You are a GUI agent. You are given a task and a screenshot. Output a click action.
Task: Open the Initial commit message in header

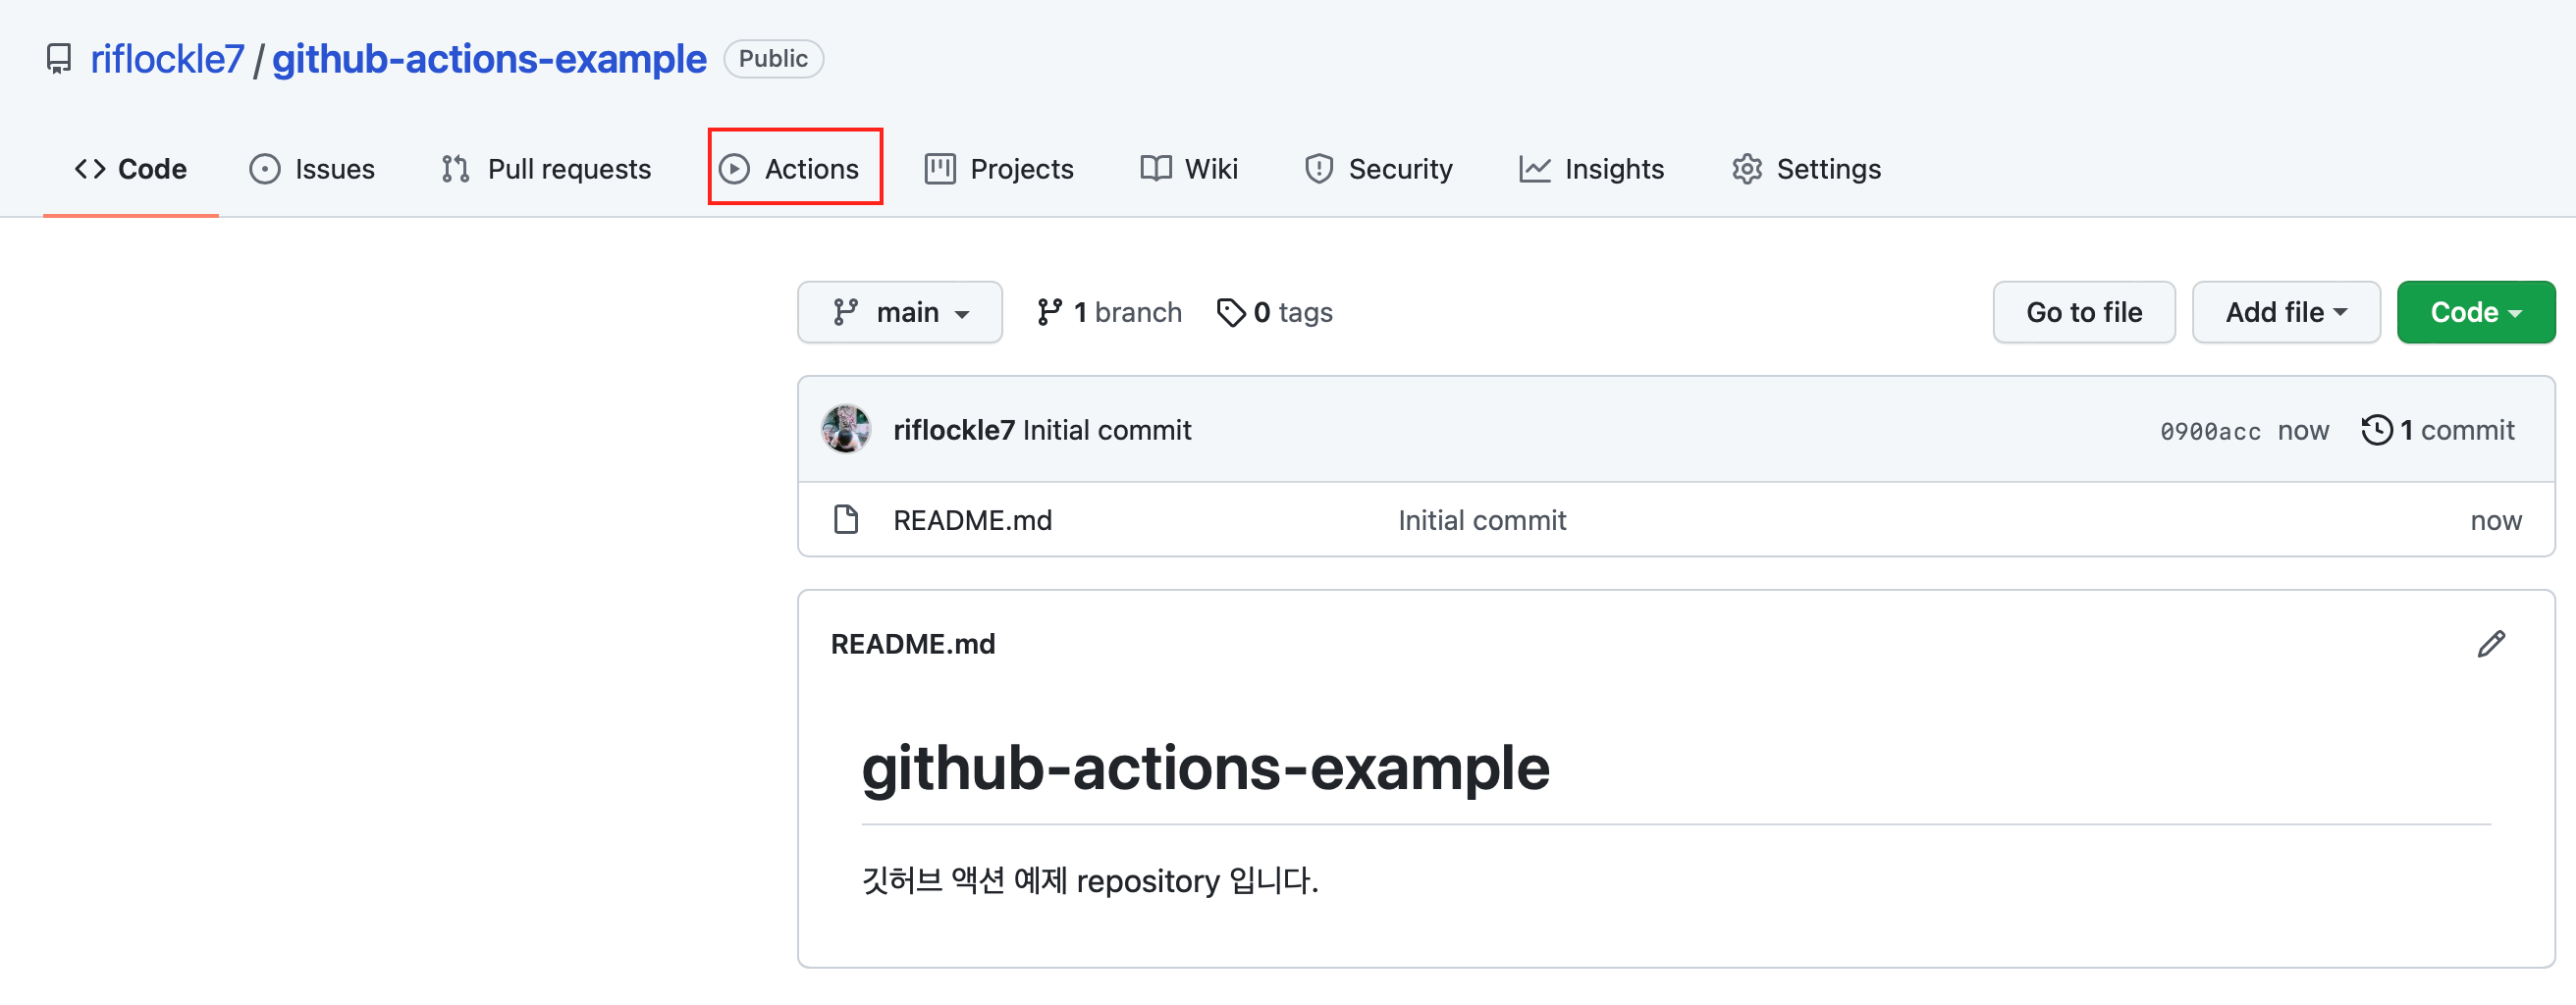click(x=1107, y=430)
